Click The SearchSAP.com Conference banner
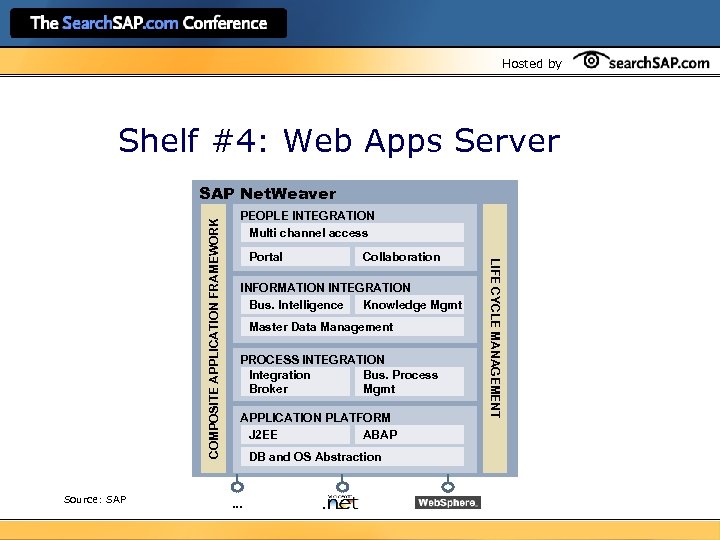 coord(148,23)
